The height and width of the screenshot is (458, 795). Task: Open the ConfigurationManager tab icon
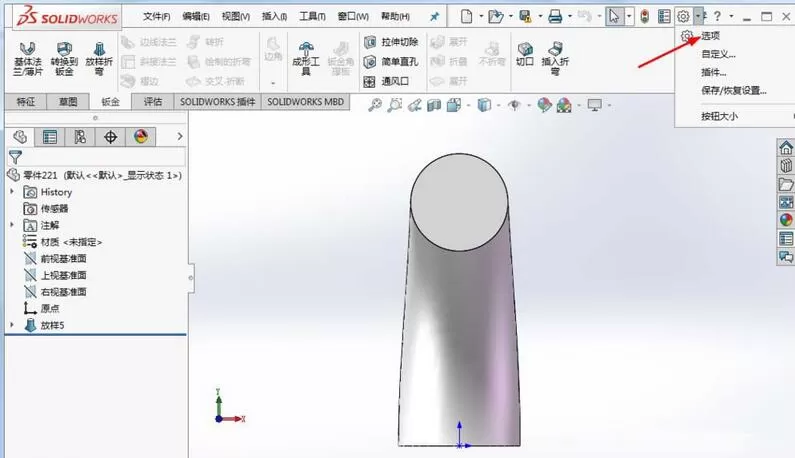[x=80, y=136]
